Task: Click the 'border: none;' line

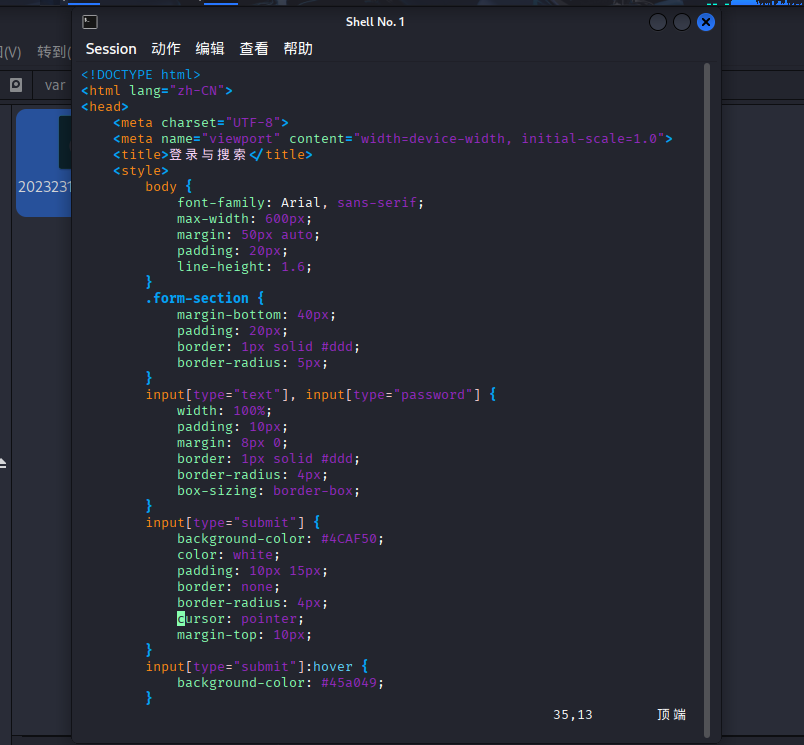Action: tap(228, 587)
